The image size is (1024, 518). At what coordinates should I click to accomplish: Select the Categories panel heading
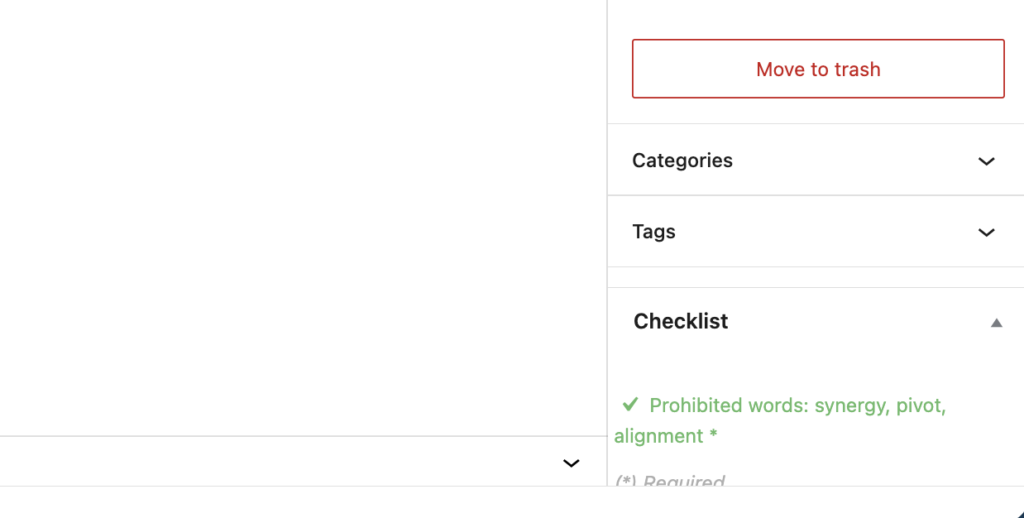coord(682,161)
